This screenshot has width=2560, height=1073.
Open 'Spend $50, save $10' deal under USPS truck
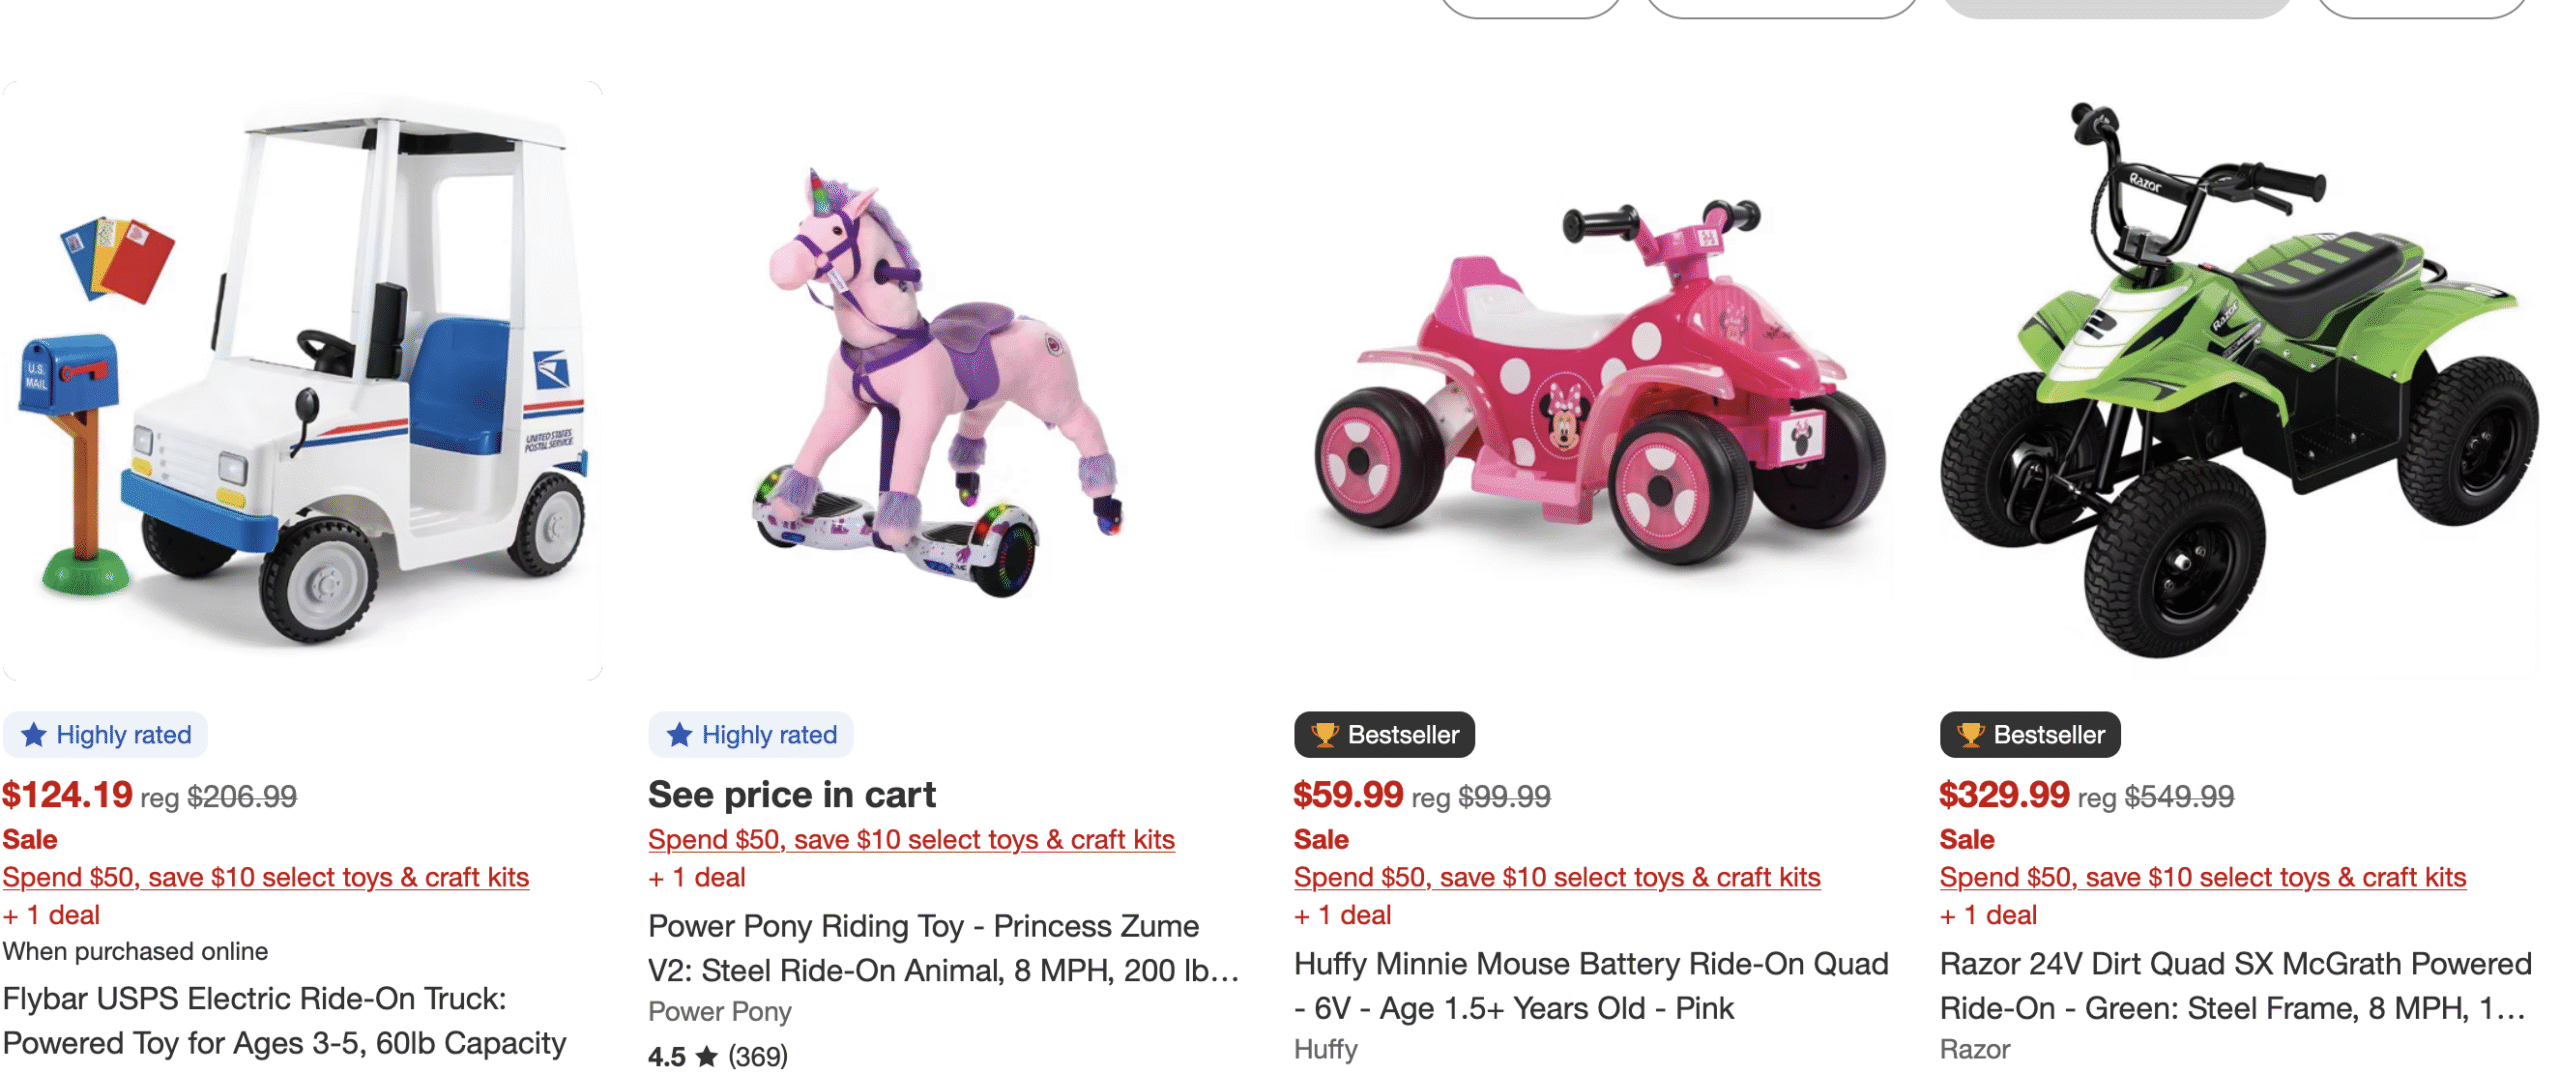(268, 877)
